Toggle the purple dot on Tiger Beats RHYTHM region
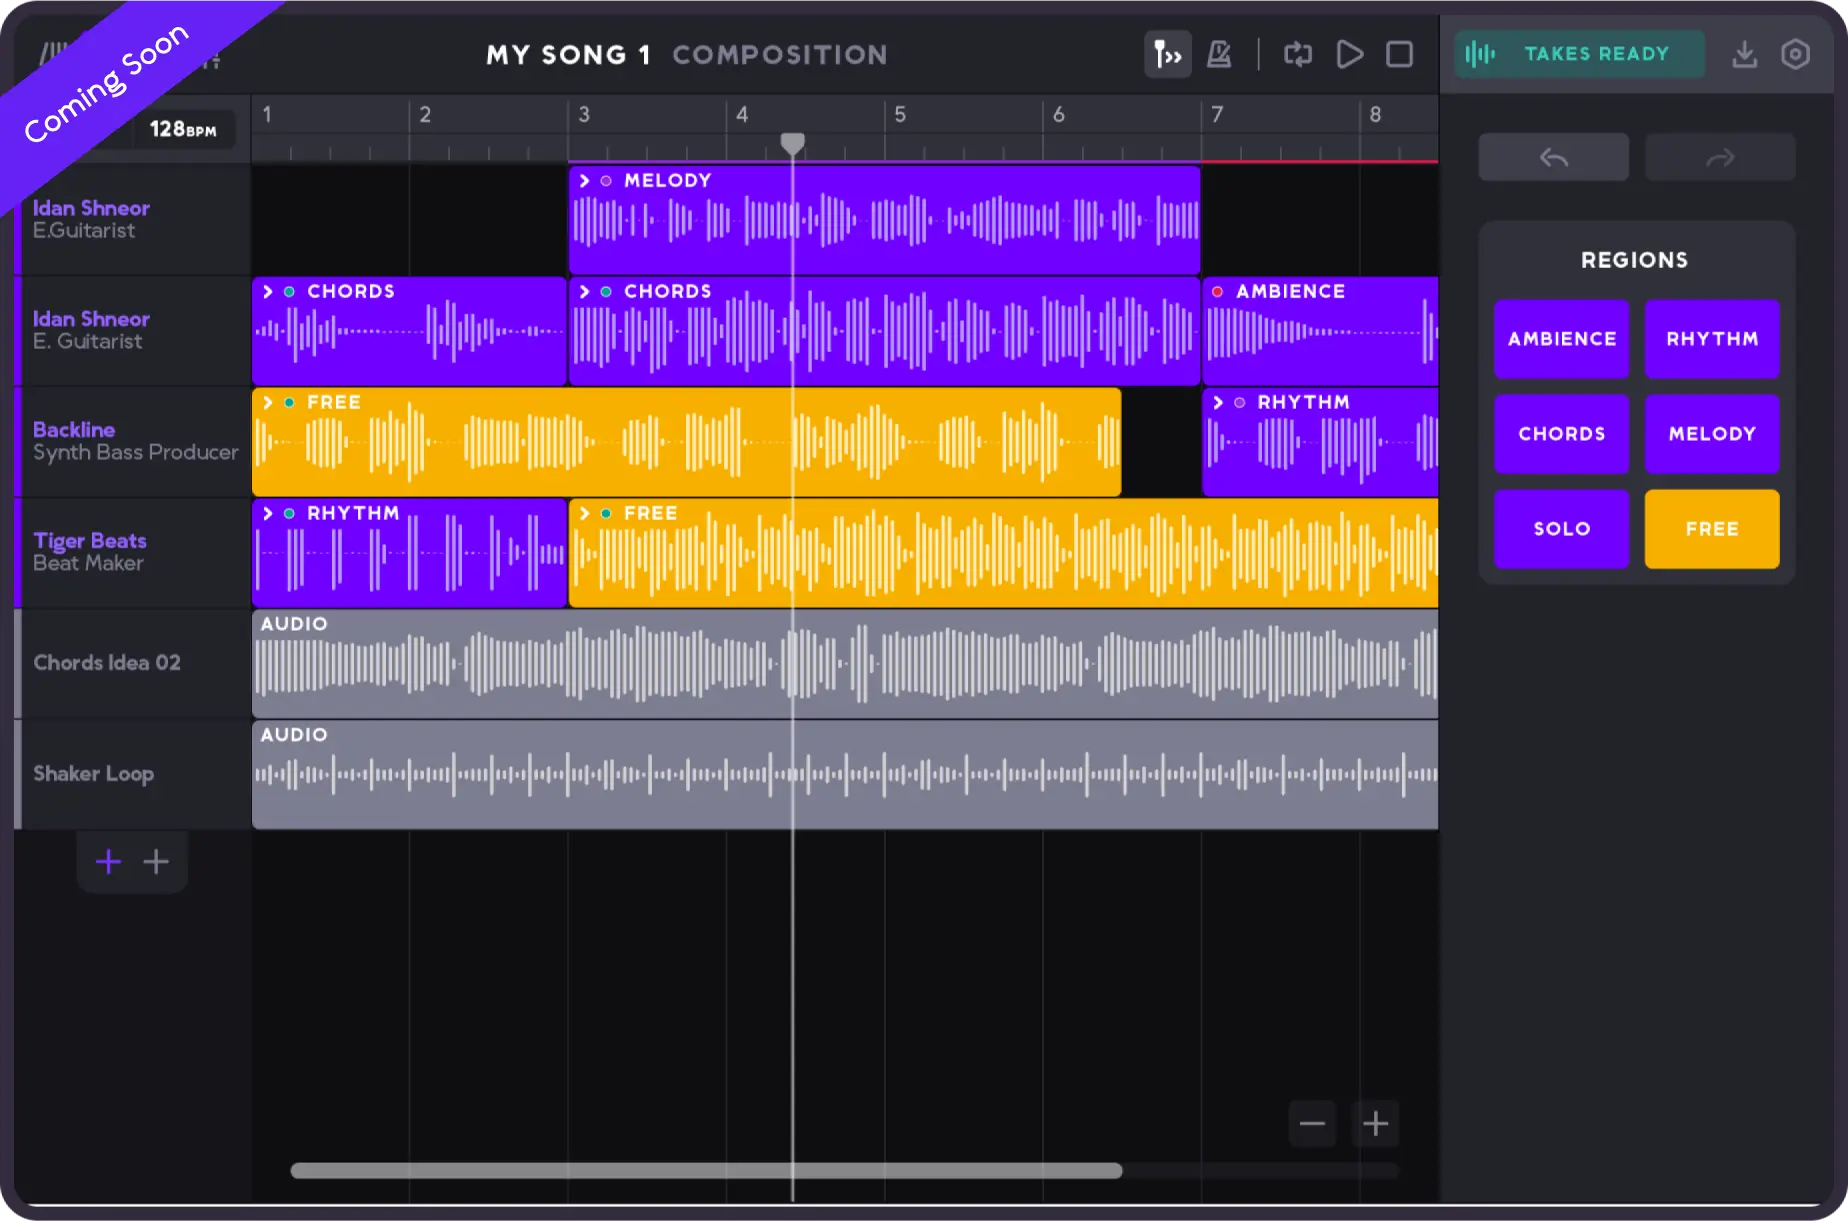 coord(288,512)
